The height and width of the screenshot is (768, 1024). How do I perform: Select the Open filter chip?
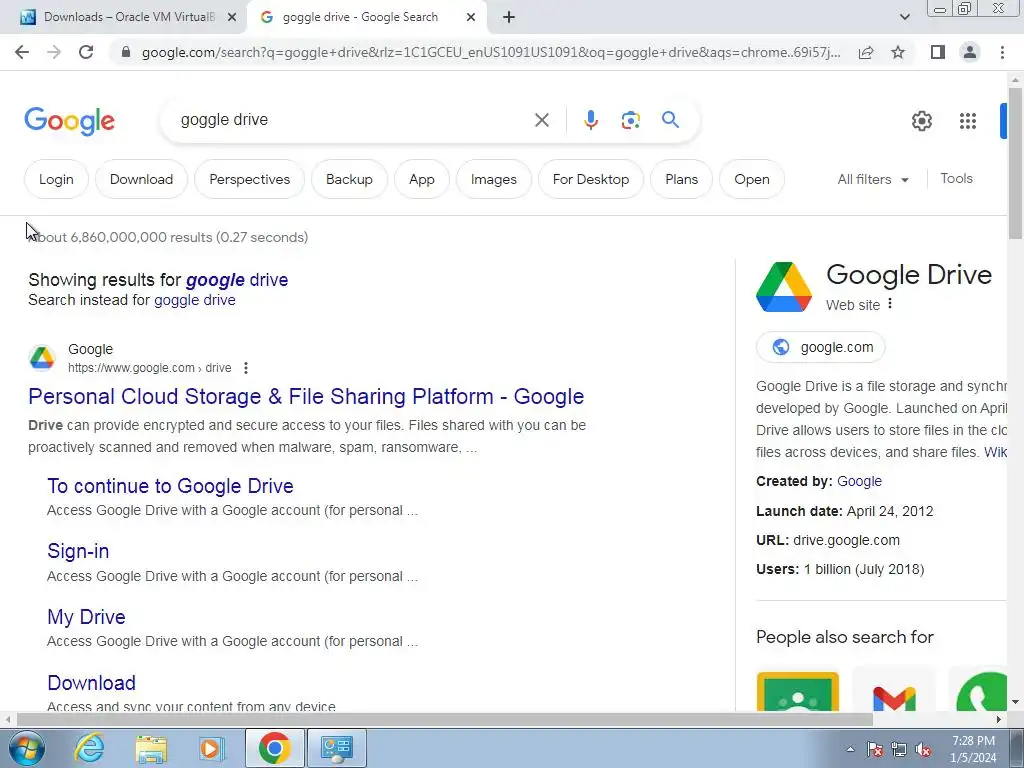(752, 179)
